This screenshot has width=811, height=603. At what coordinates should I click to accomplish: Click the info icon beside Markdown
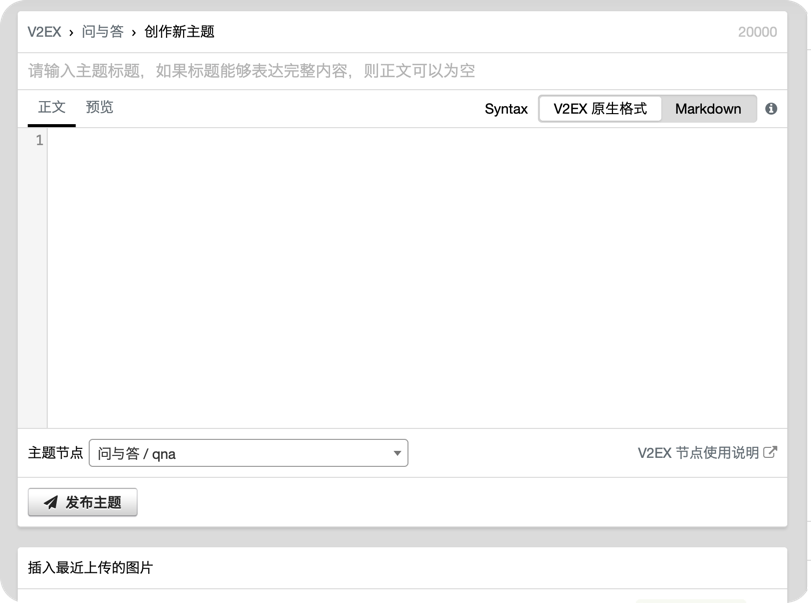(771, 109)
